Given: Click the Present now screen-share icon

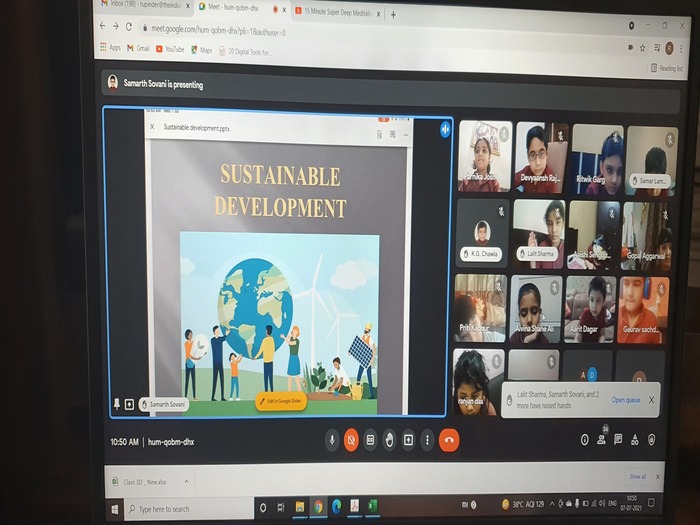Looking at the screenshot, I should tap(408, 440).
